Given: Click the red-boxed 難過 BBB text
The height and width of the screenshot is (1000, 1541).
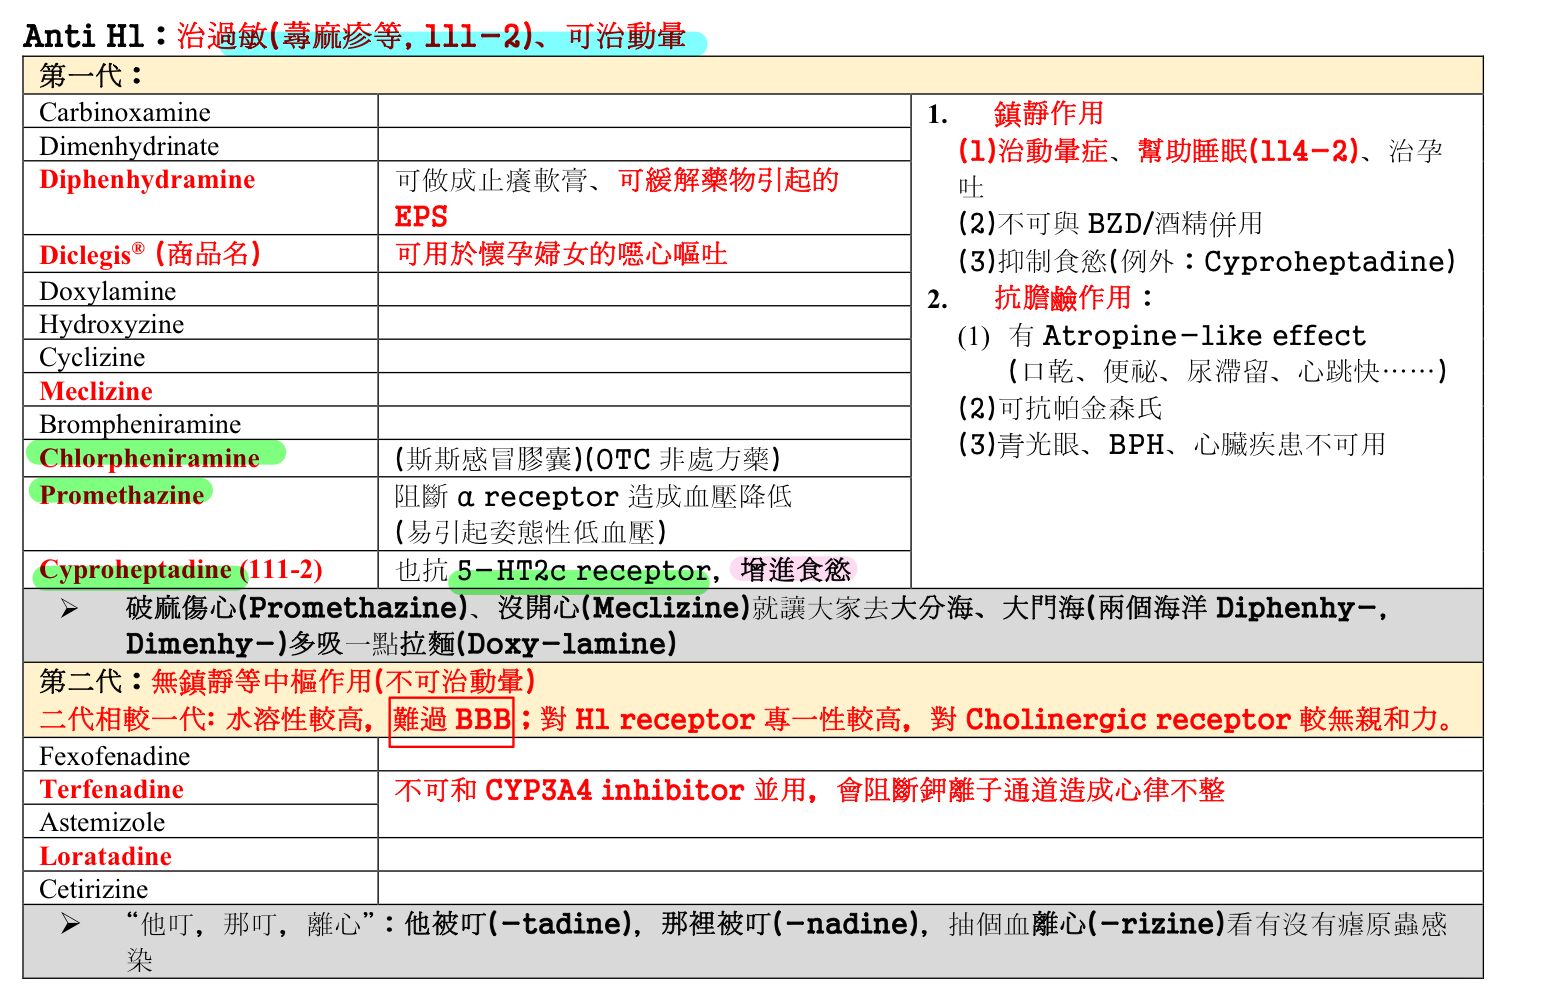Looking at the screenshot, I should (x=451, y=719).
